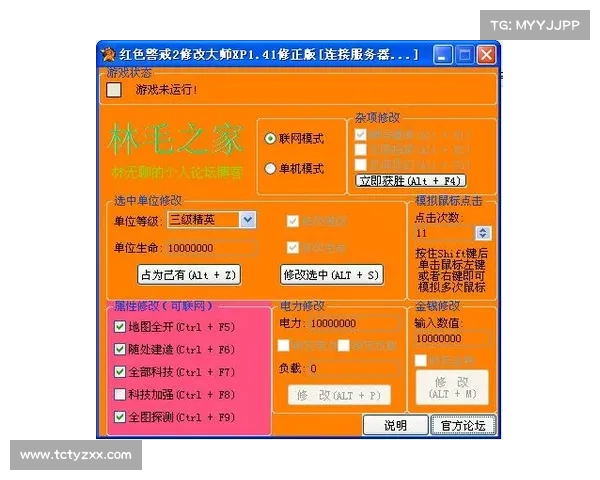Toggle the bottom checkbox in 杂项修改 group

(360, 165)
